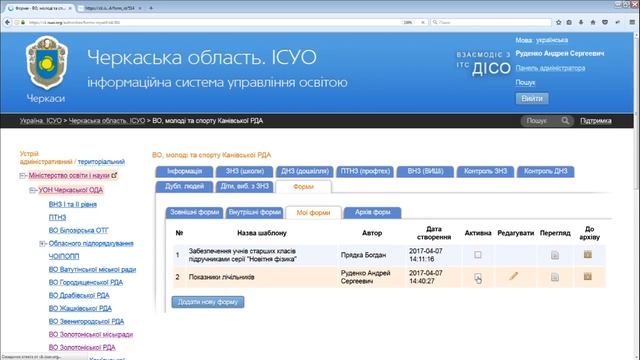The height and width of the screenshot is (360, 640).
Task: Open ВО Ватутінської міської ради link
Action: 92,270
